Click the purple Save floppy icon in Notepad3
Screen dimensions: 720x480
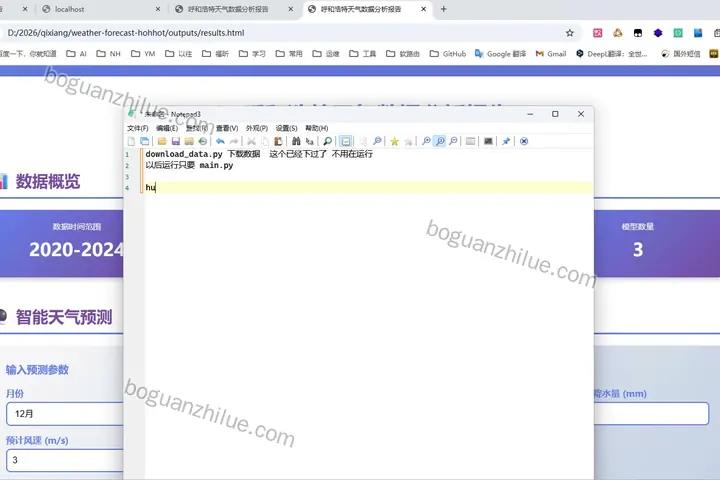[175, 141]
